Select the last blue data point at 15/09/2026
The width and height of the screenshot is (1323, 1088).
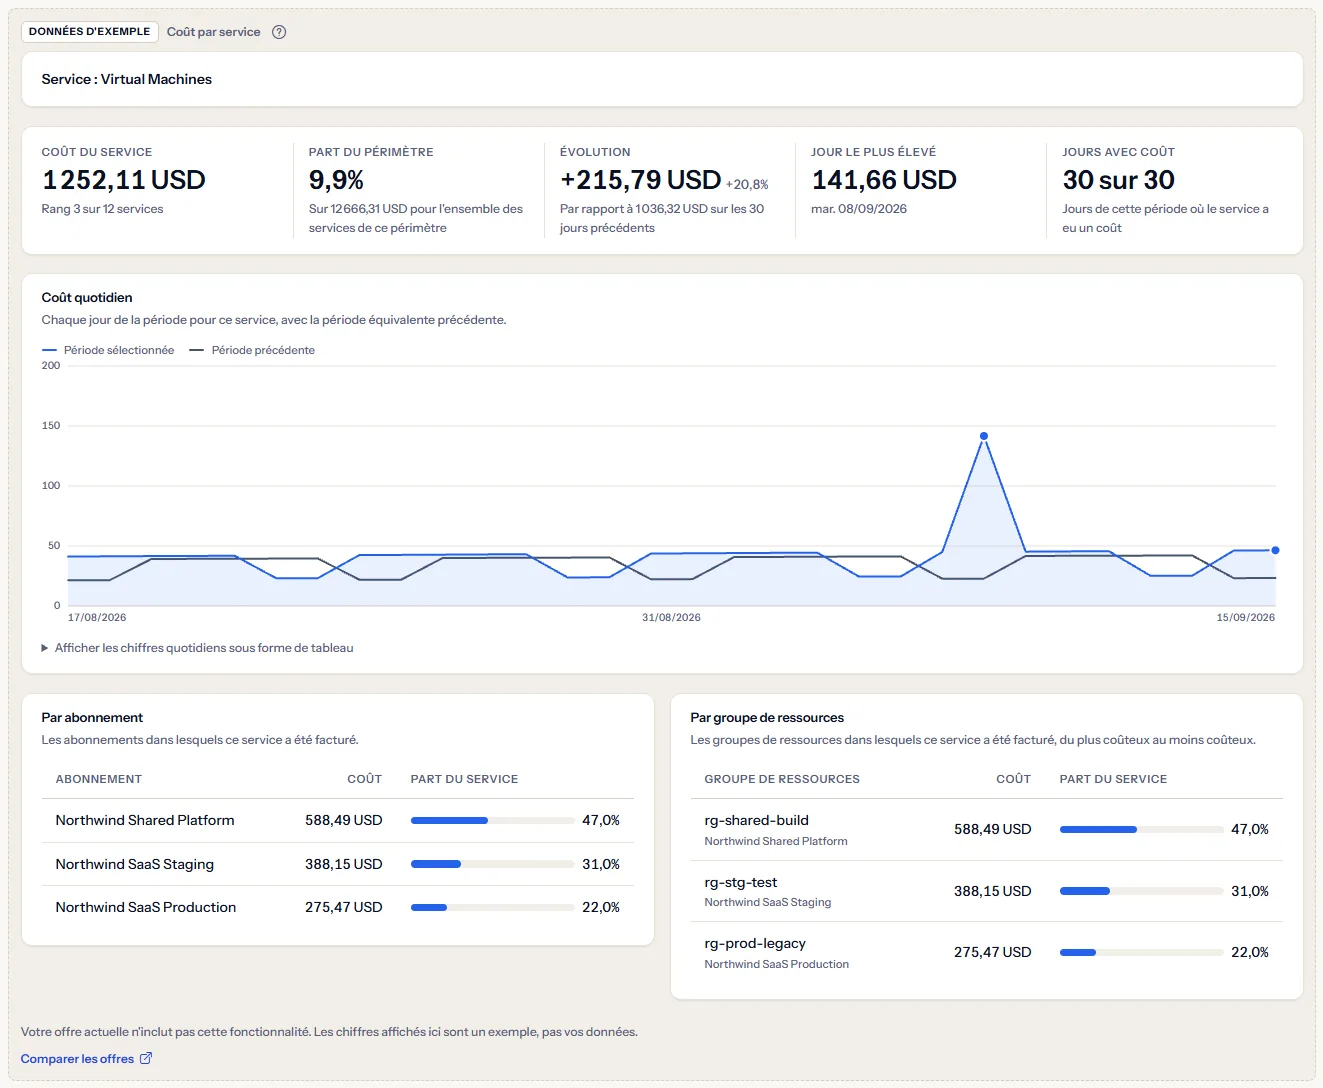[x=1275, y=550]
